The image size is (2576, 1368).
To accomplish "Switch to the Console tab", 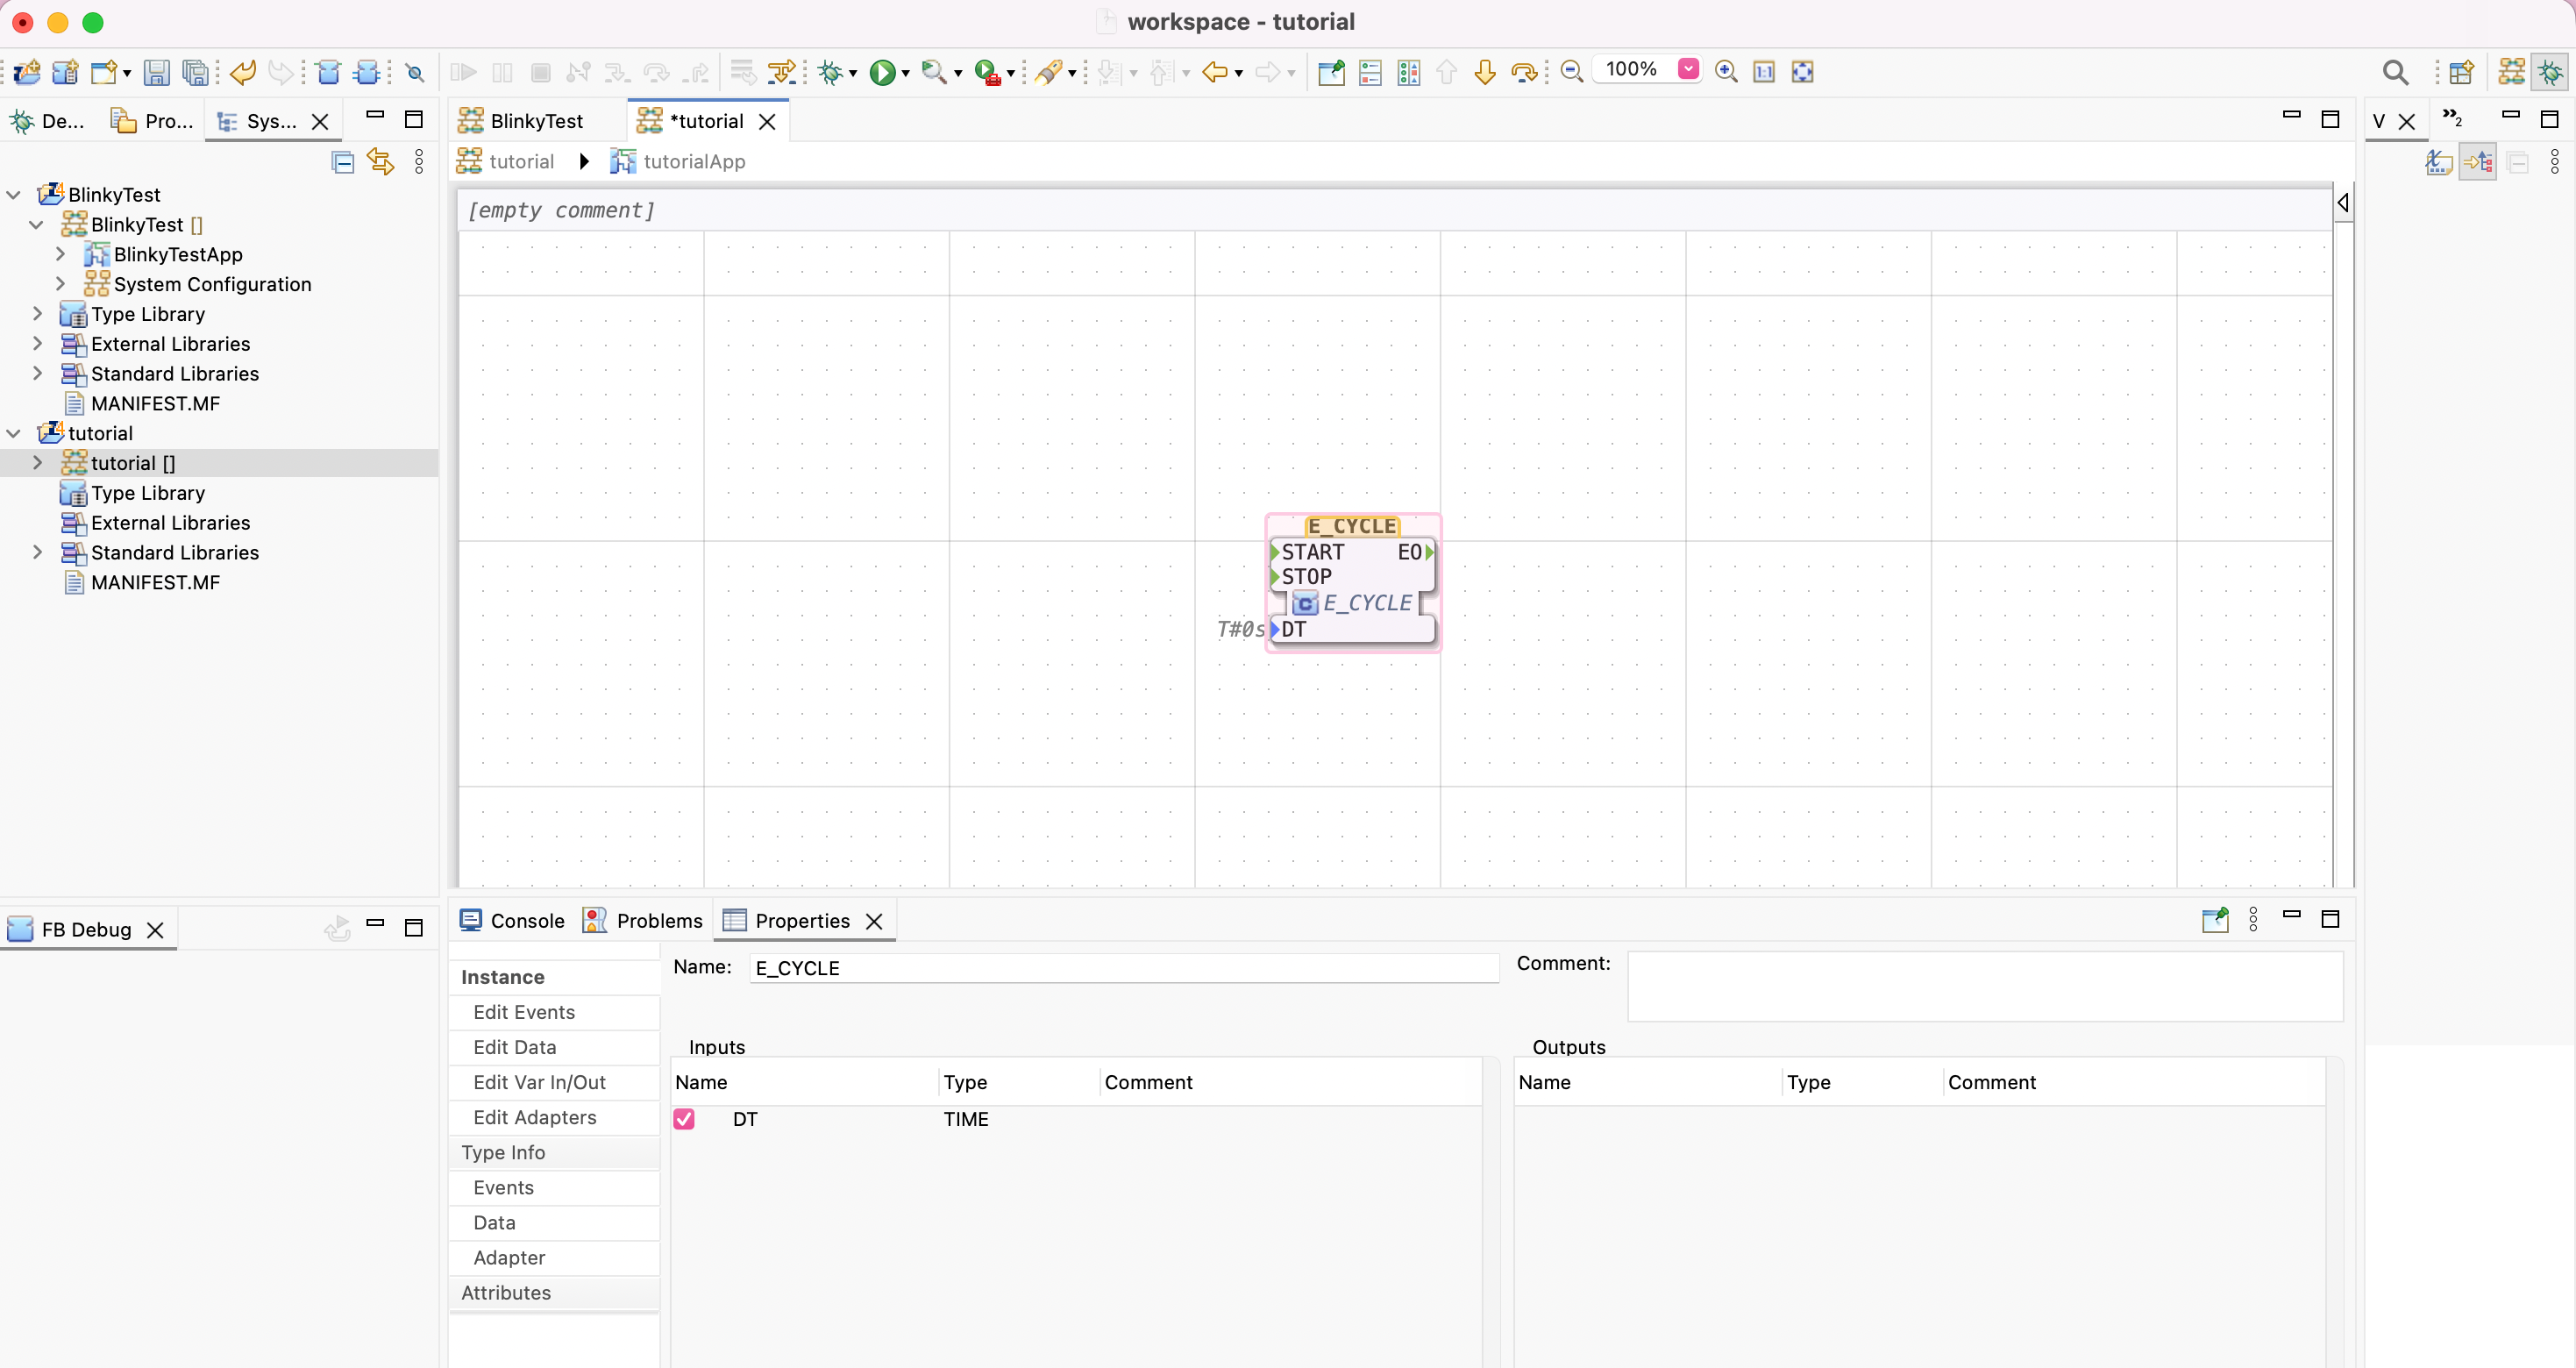I will 512,921.
